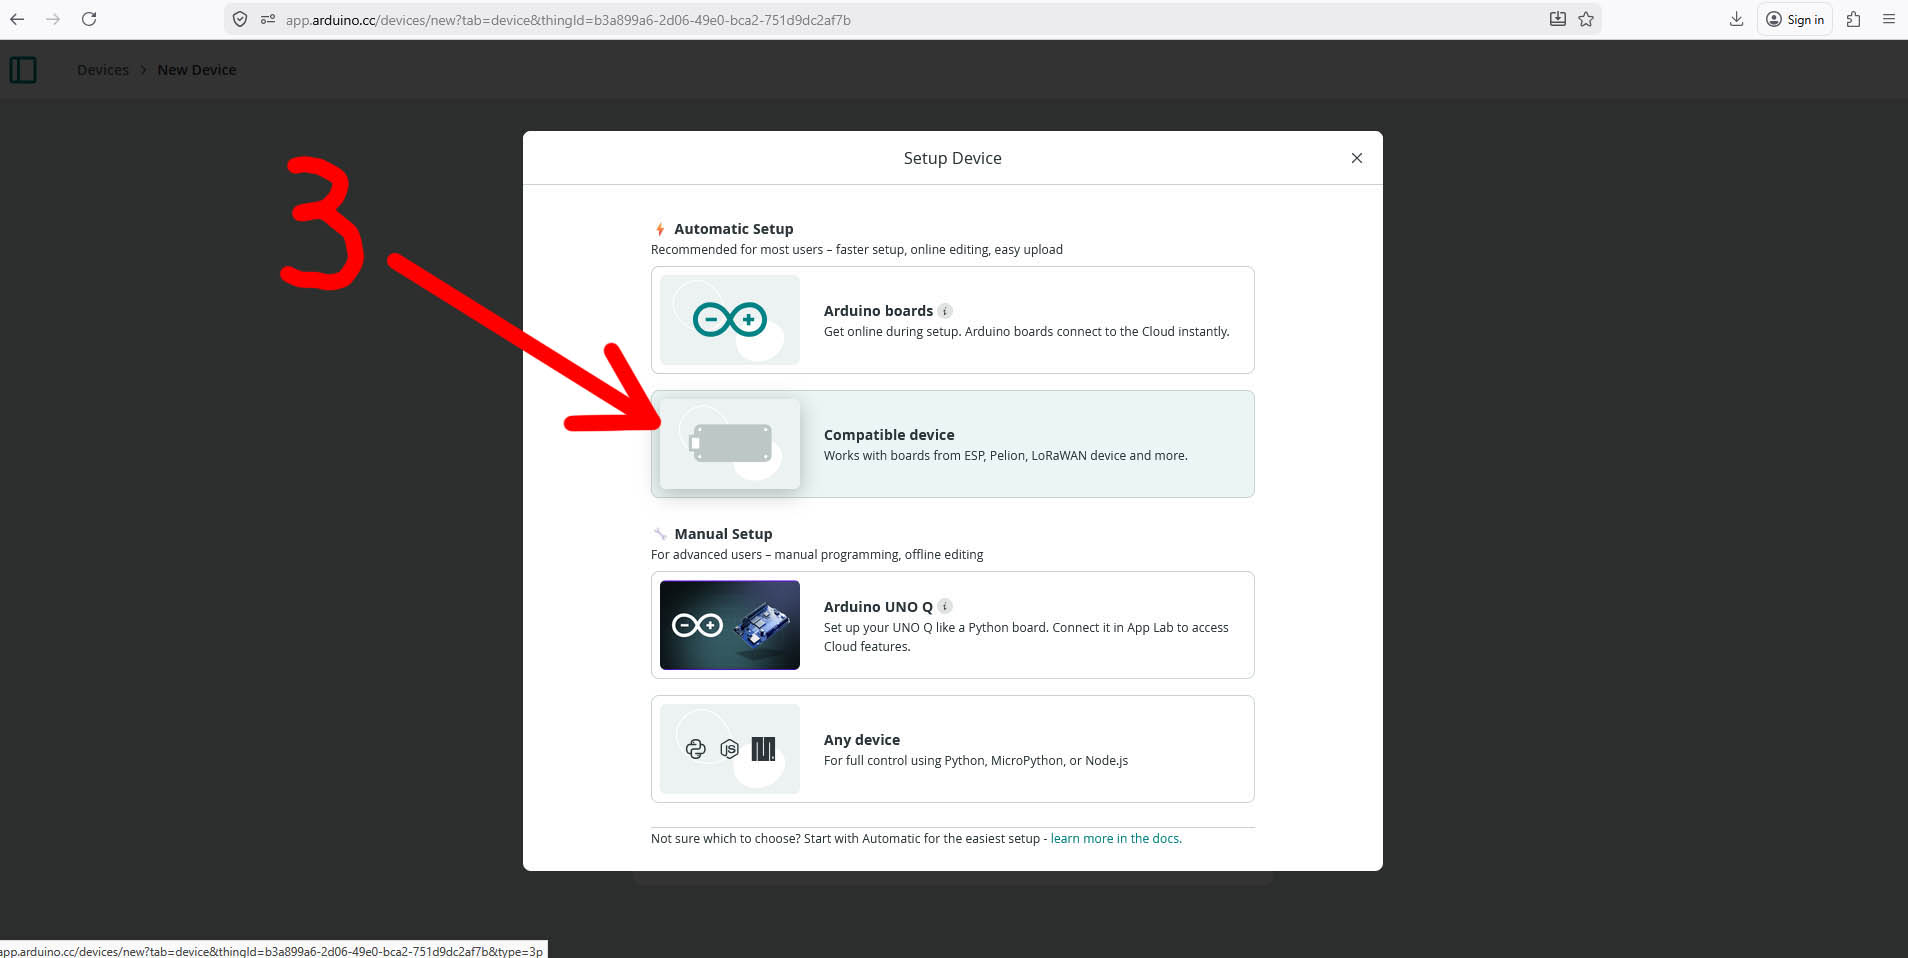Open the browser hamburger menu

(x=1889, y=19)
